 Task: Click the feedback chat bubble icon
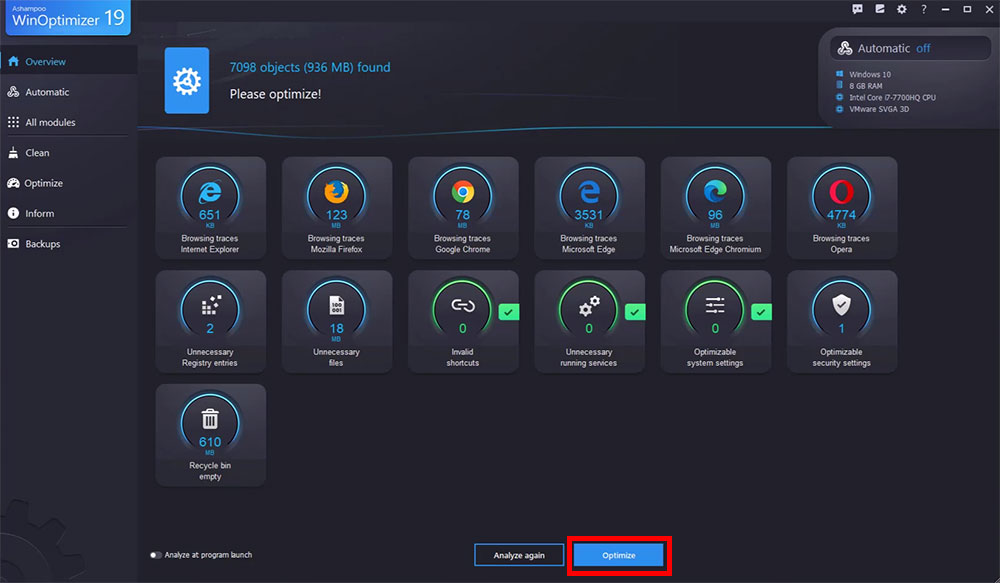(x=857, y=9)
